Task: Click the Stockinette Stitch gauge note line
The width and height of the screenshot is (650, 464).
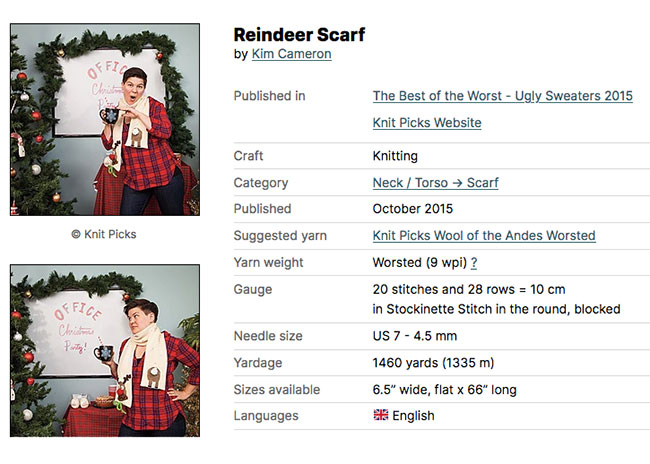Action: click(496, 309)
